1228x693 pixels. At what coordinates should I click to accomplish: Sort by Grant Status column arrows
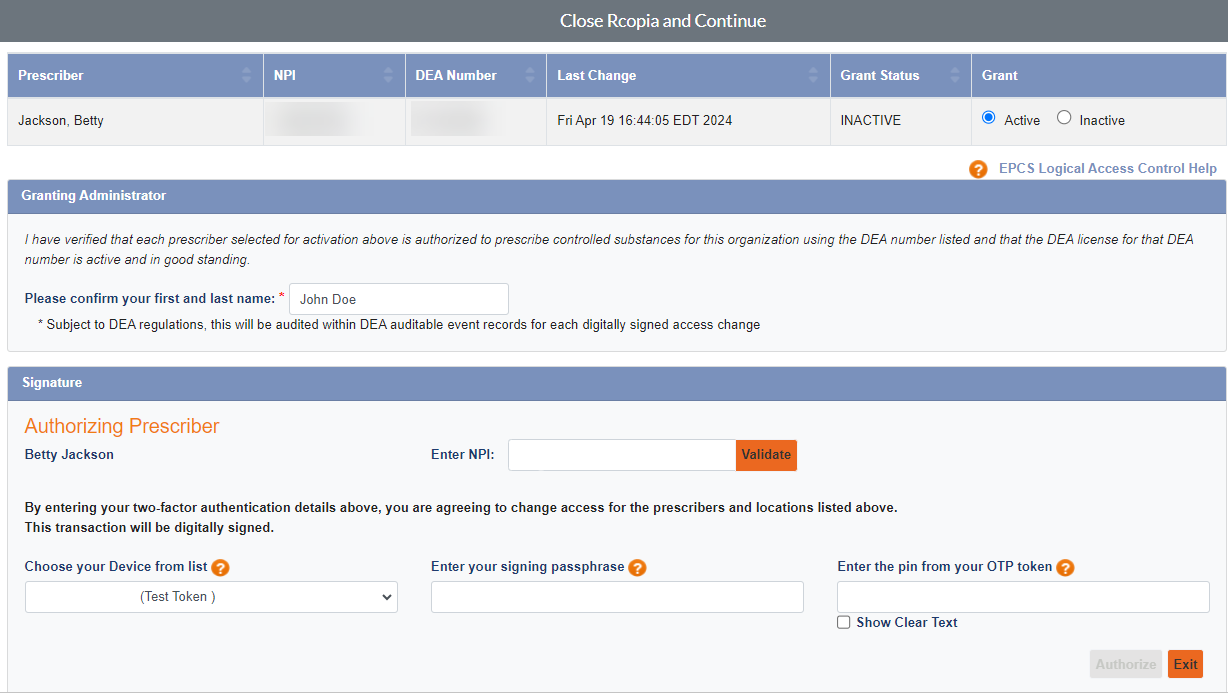(x=955, y=75)
